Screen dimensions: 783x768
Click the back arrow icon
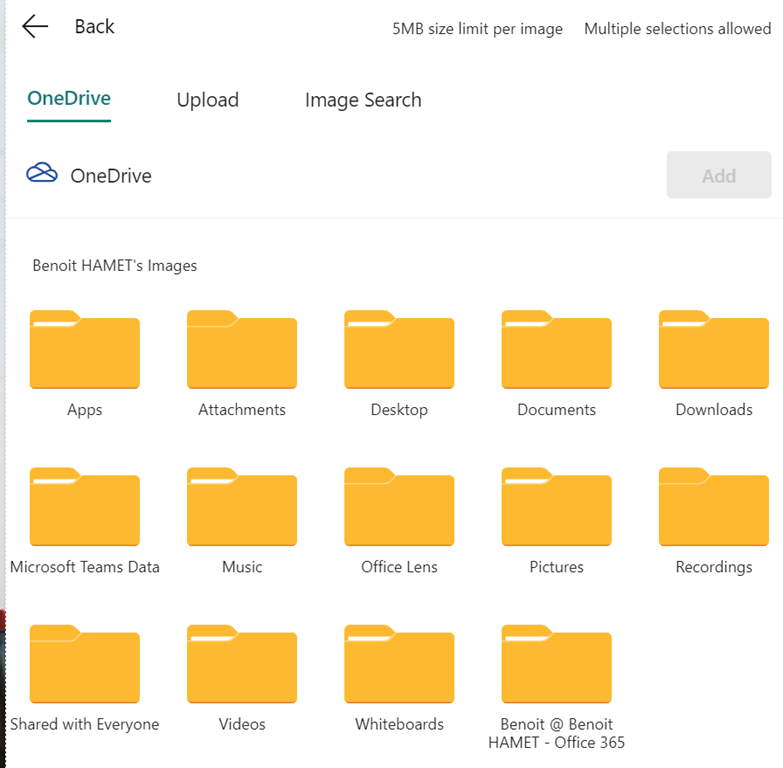[35, 27]
